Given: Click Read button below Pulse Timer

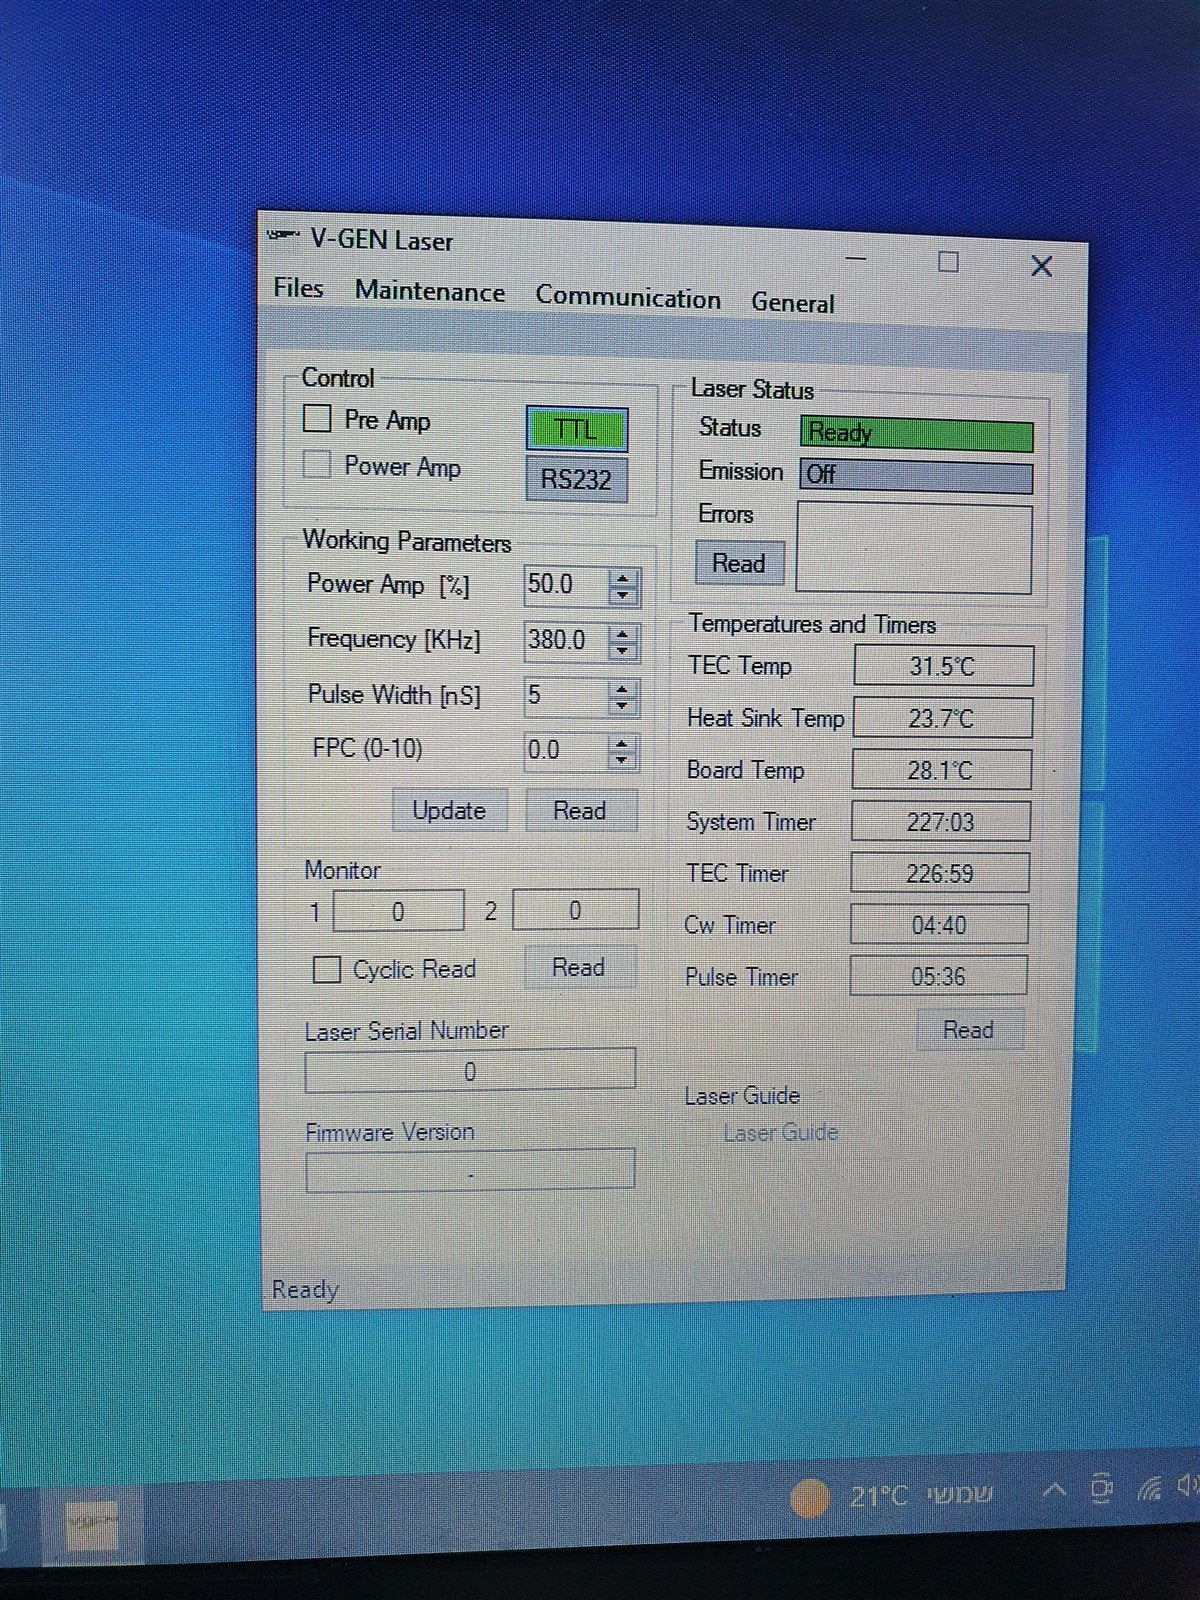Looking at the screenshot, I should (968, 1030).
